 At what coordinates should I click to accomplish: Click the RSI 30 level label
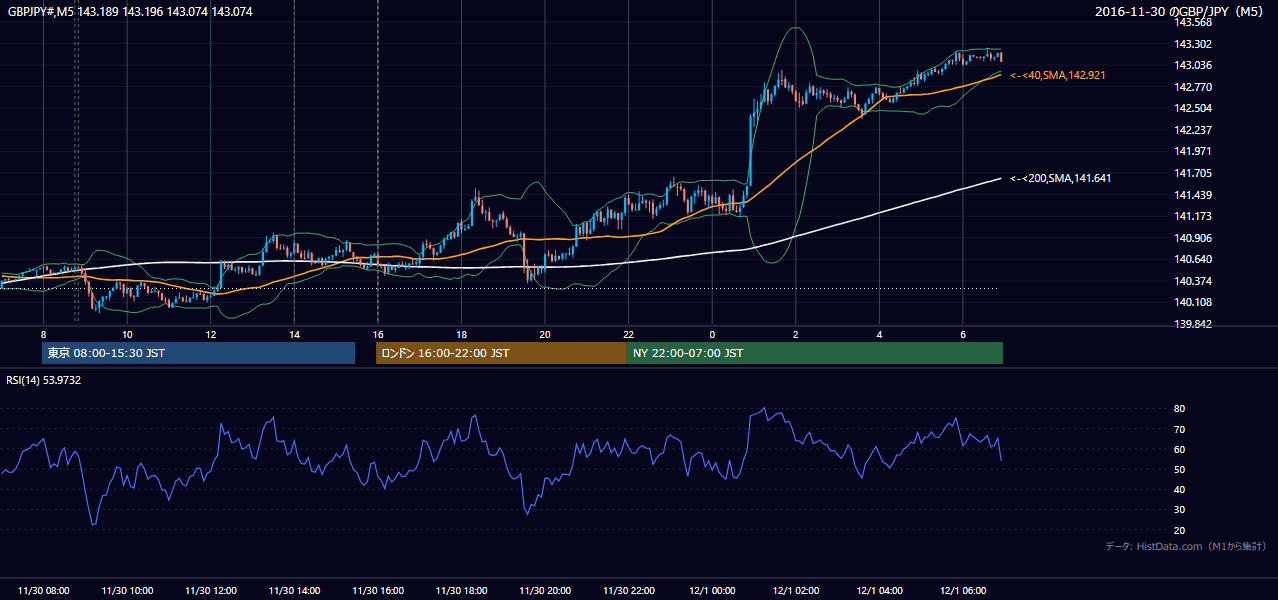pos(1180,510)
